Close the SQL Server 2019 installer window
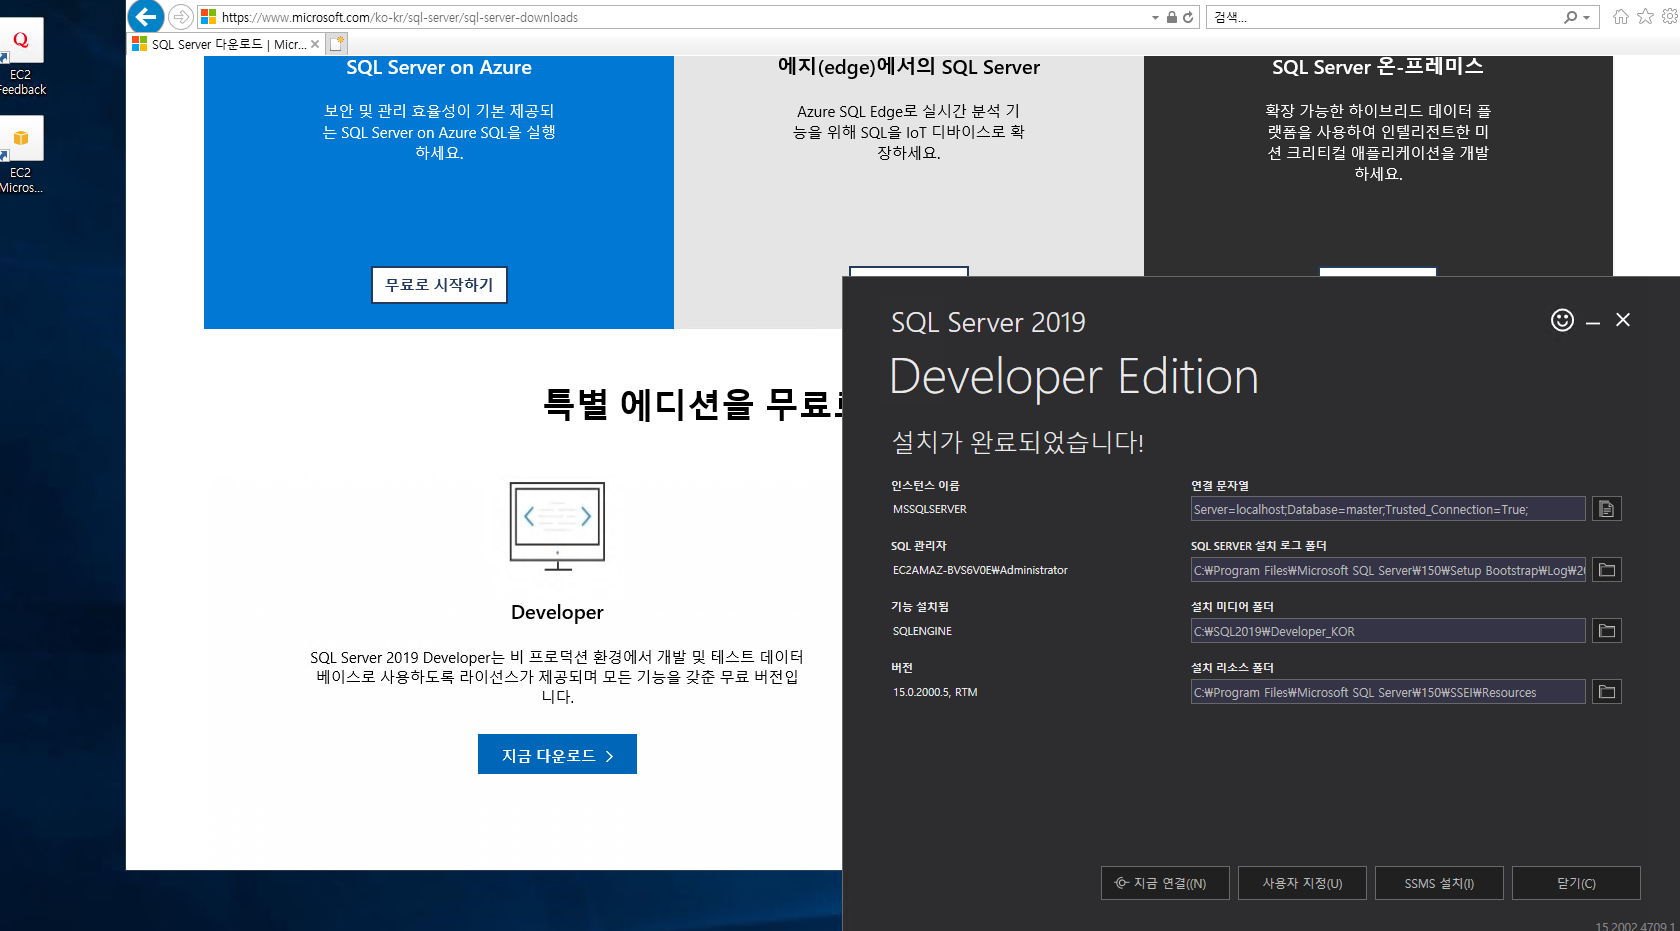 (x=1623, y=320)
